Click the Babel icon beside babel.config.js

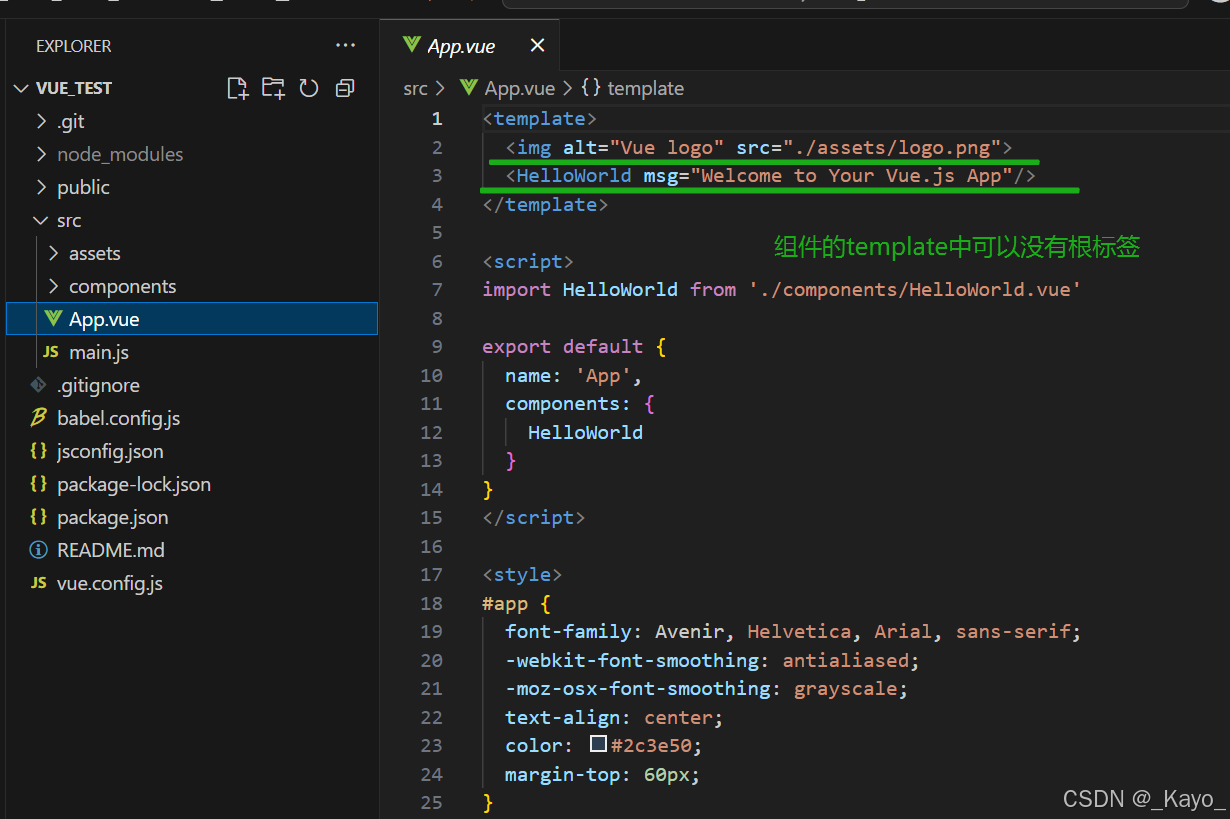point(37,418)
